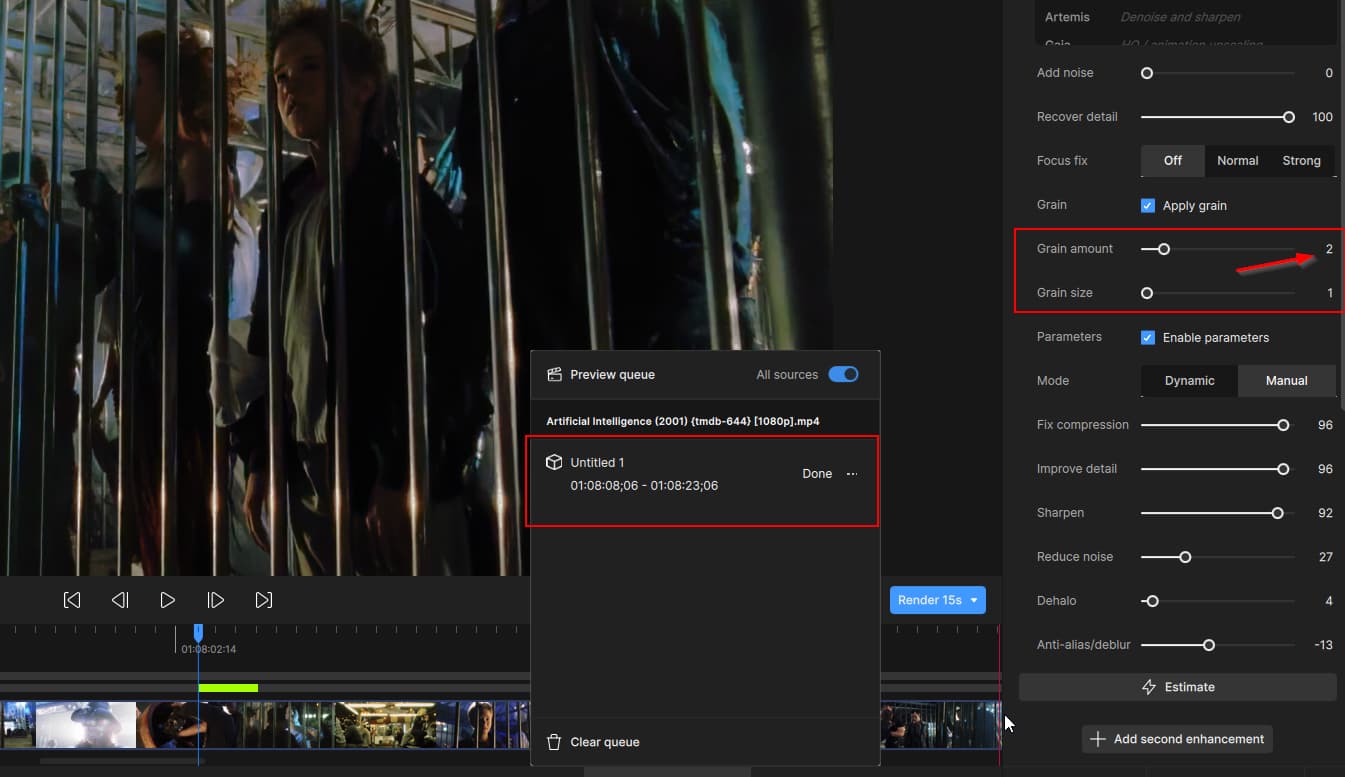The height and width of the screenshot is (777, 1345).
Task: Uncheck the Apply grain checkbox
Action: [x=1148, y=205]
